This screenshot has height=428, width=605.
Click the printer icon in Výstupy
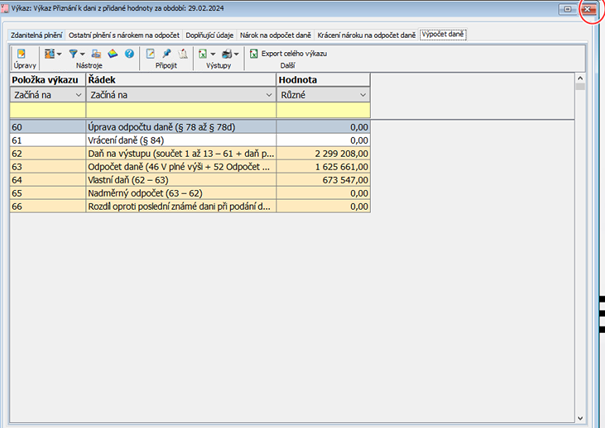227,53
